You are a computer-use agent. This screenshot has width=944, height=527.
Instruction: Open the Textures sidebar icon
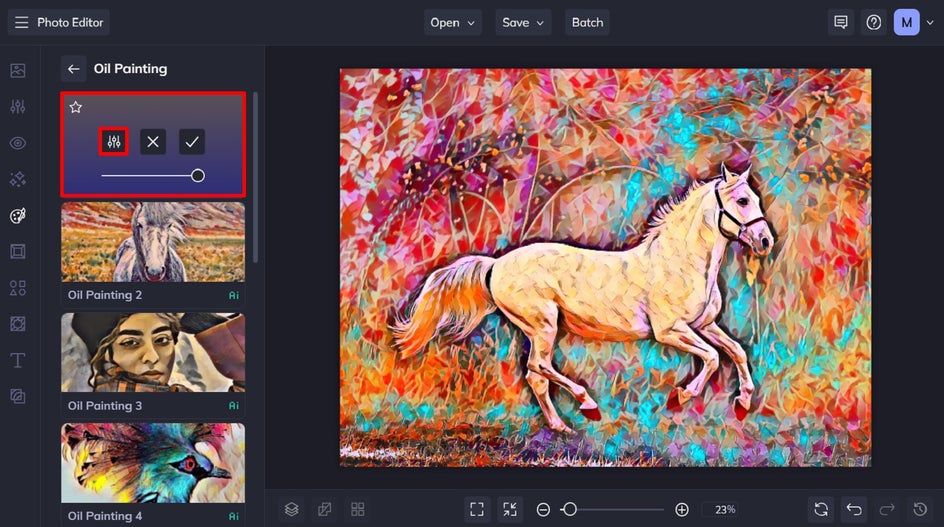coord(18,396)
